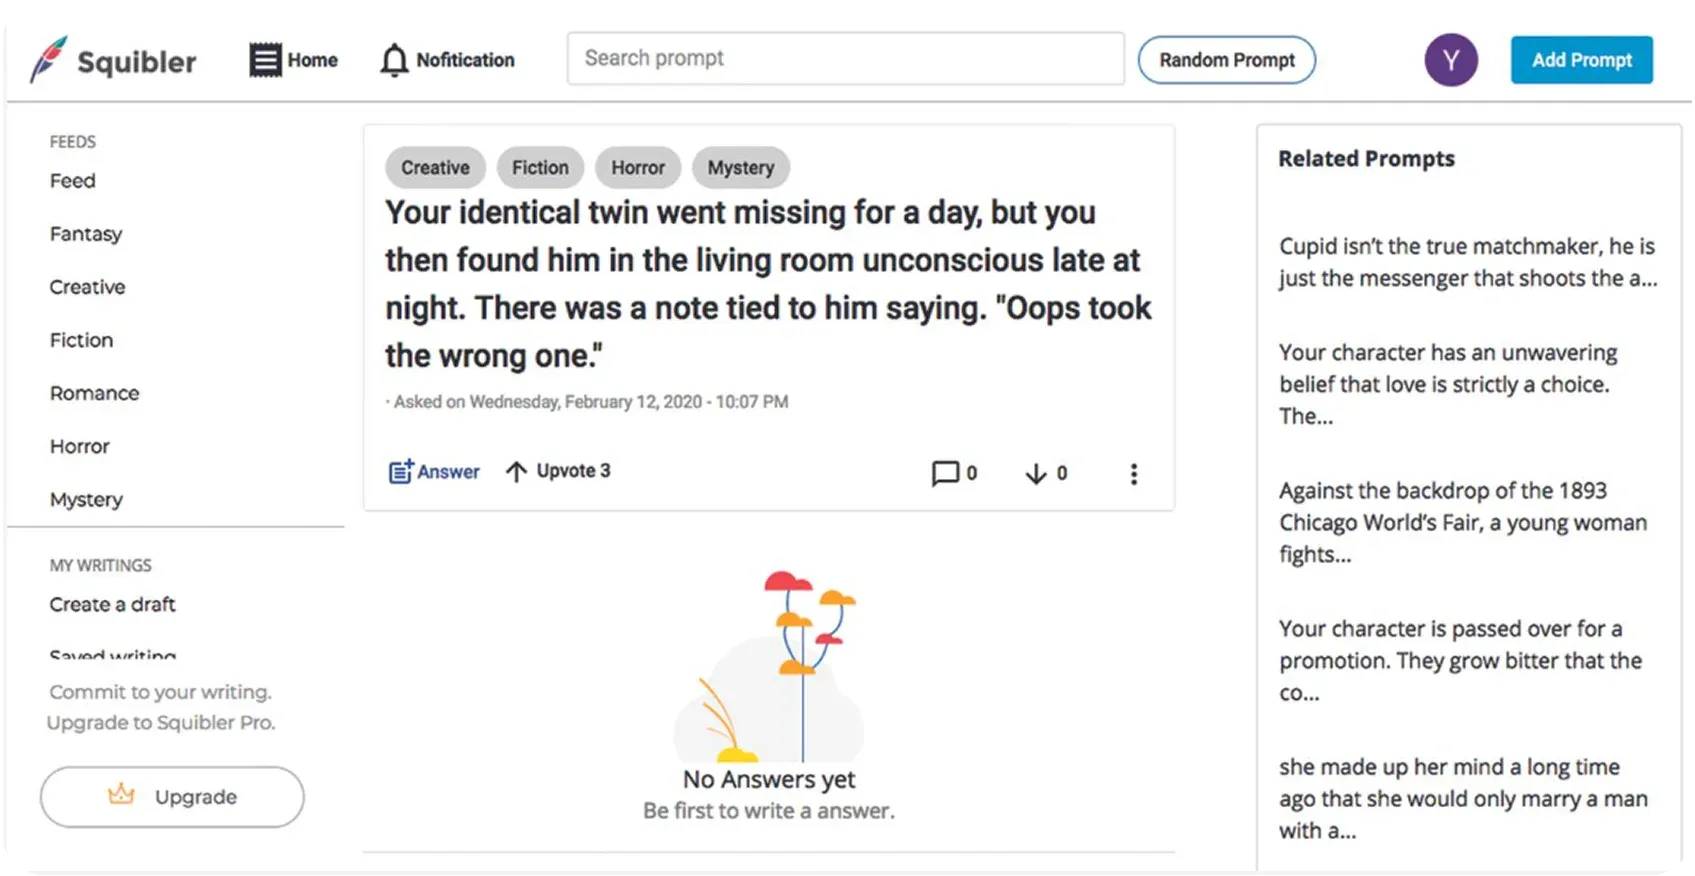The height and width of the screenshot is (876, 1695).
Task: Focus the Search prompt field
Action: click(x=845, y=59)
